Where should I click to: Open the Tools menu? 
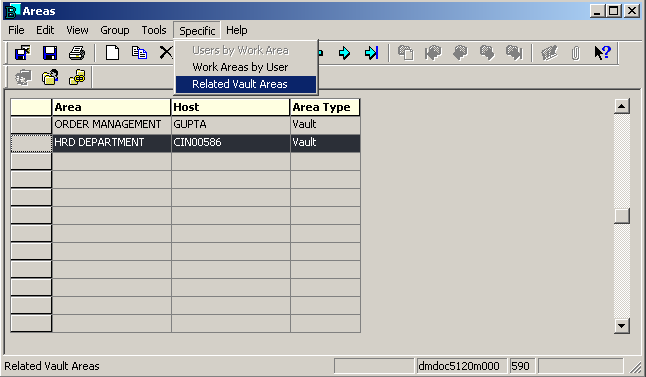[154, 30]
